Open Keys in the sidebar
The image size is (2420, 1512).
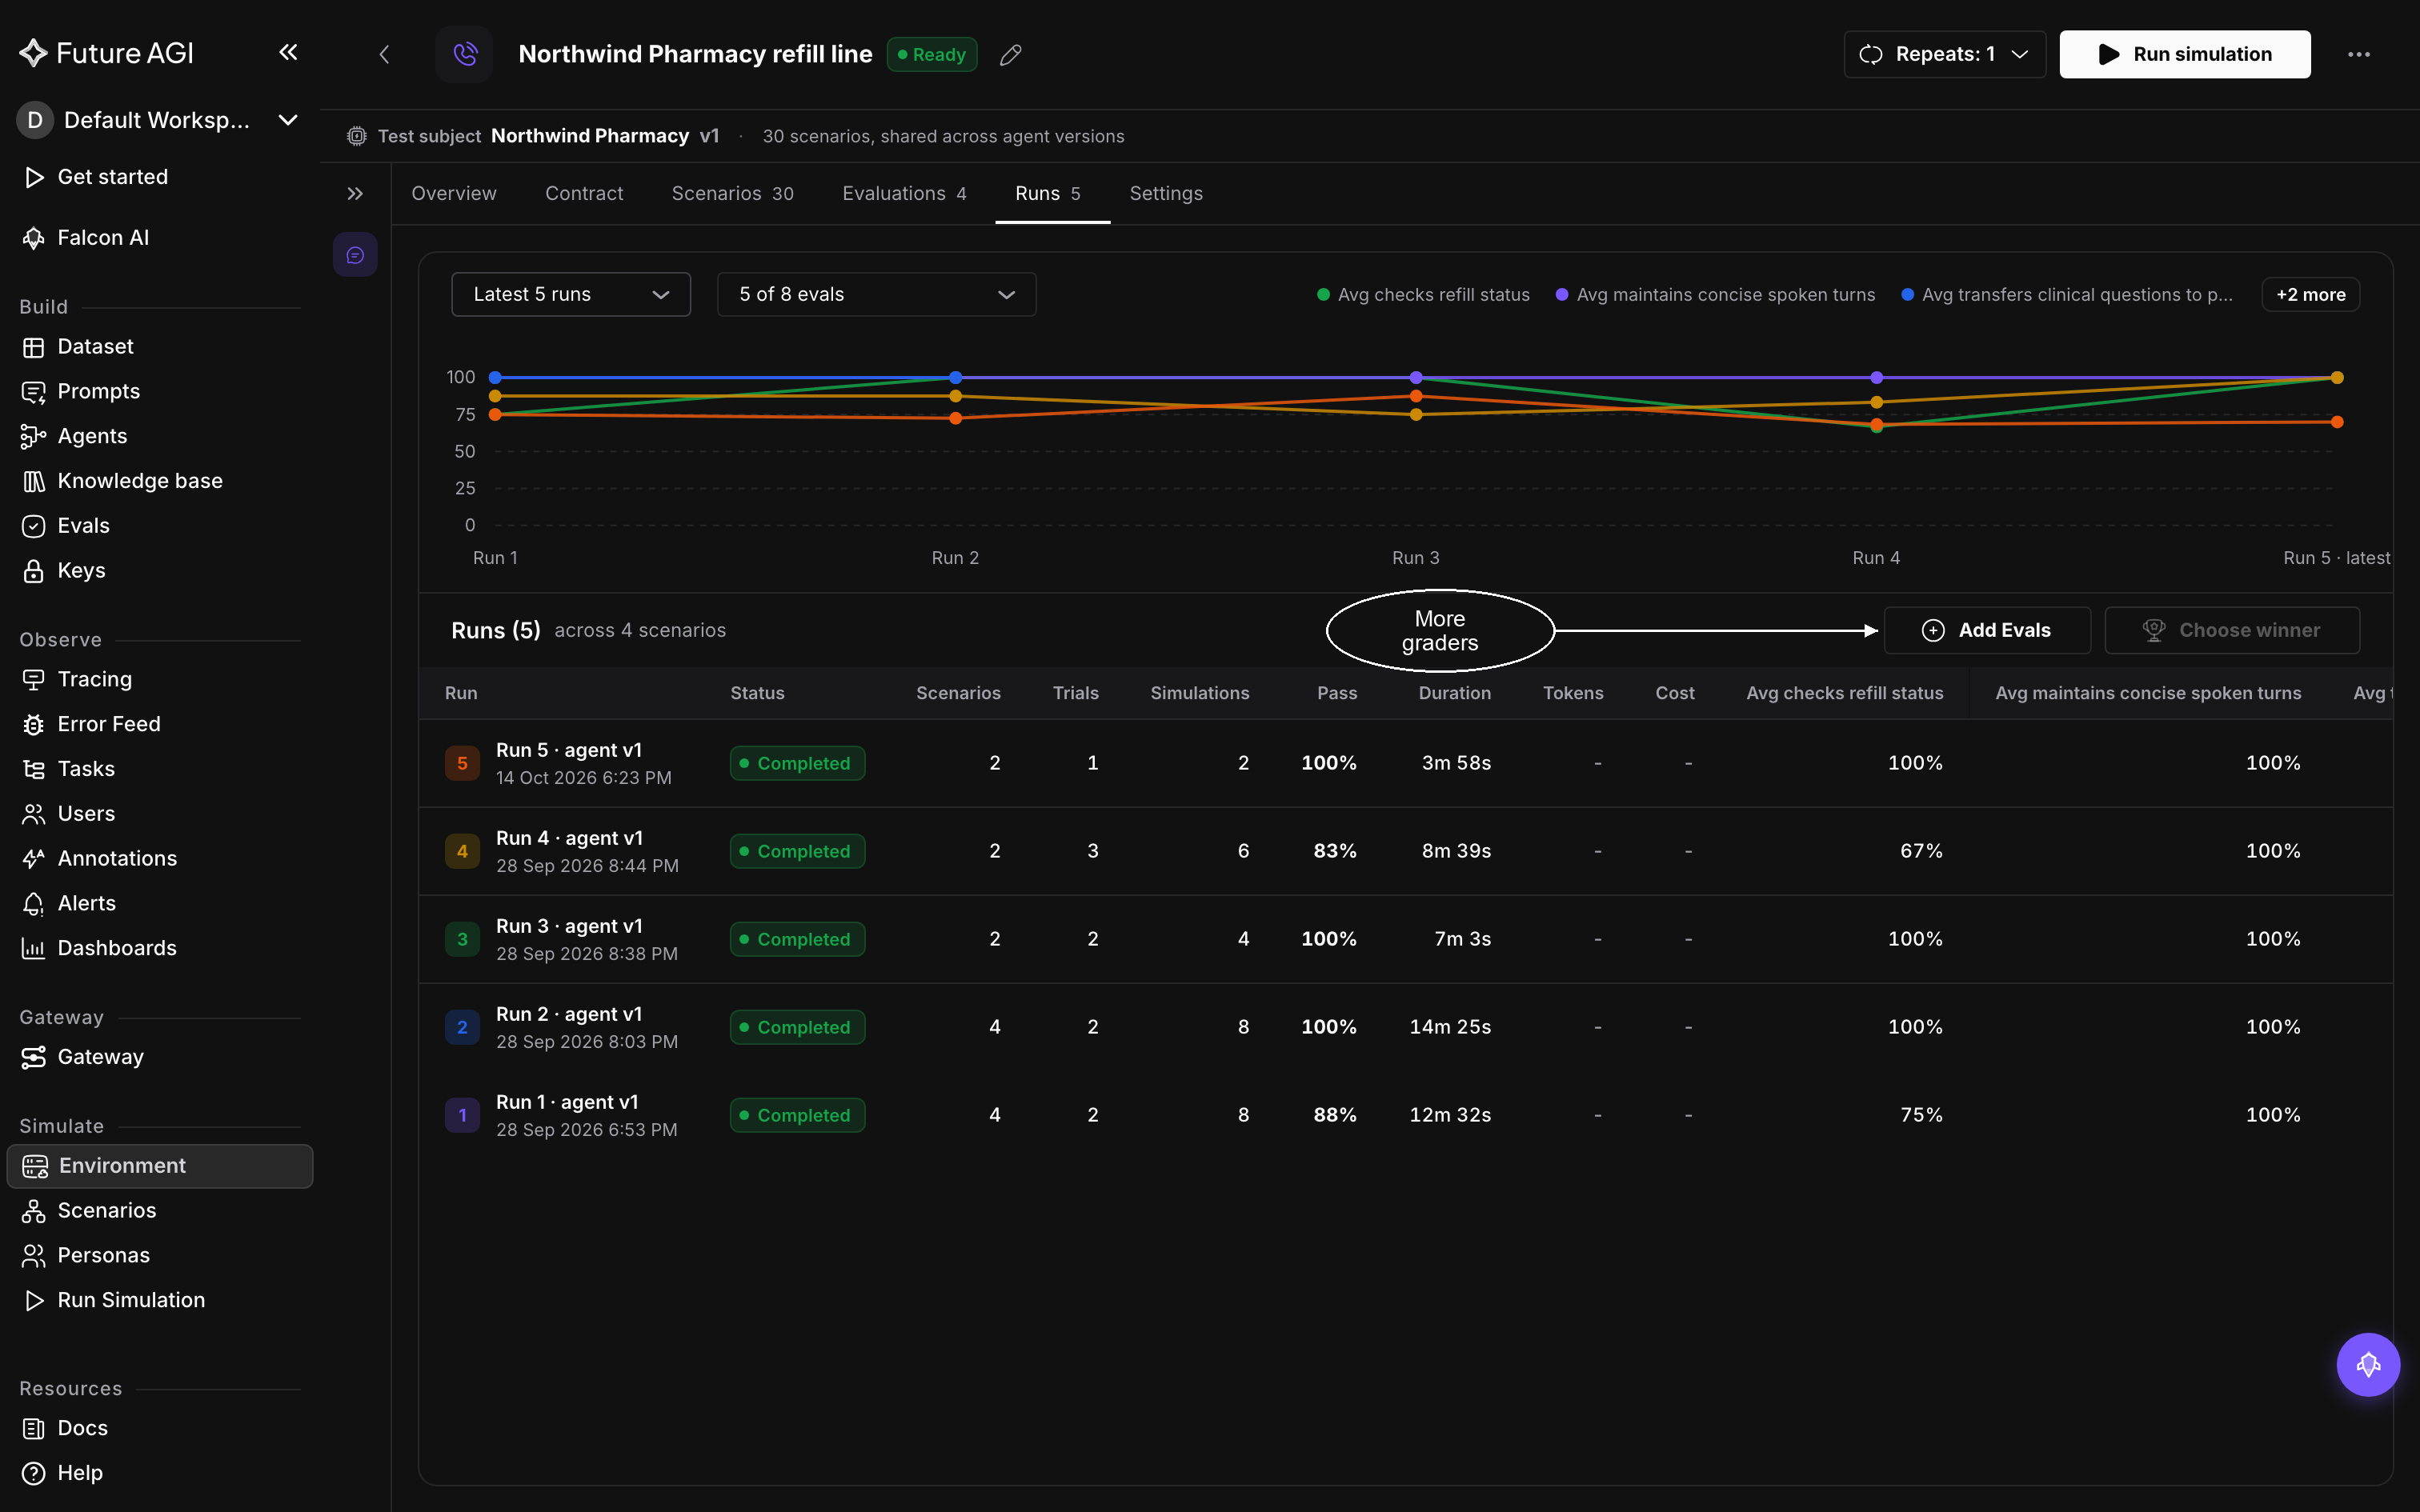81,571
